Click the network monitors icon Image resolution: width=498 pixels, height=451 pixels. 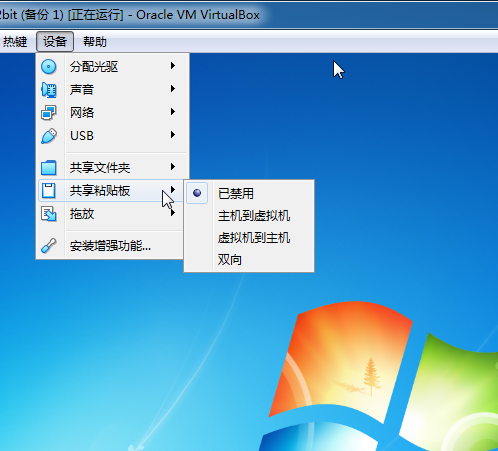click(x=49, y=113)
